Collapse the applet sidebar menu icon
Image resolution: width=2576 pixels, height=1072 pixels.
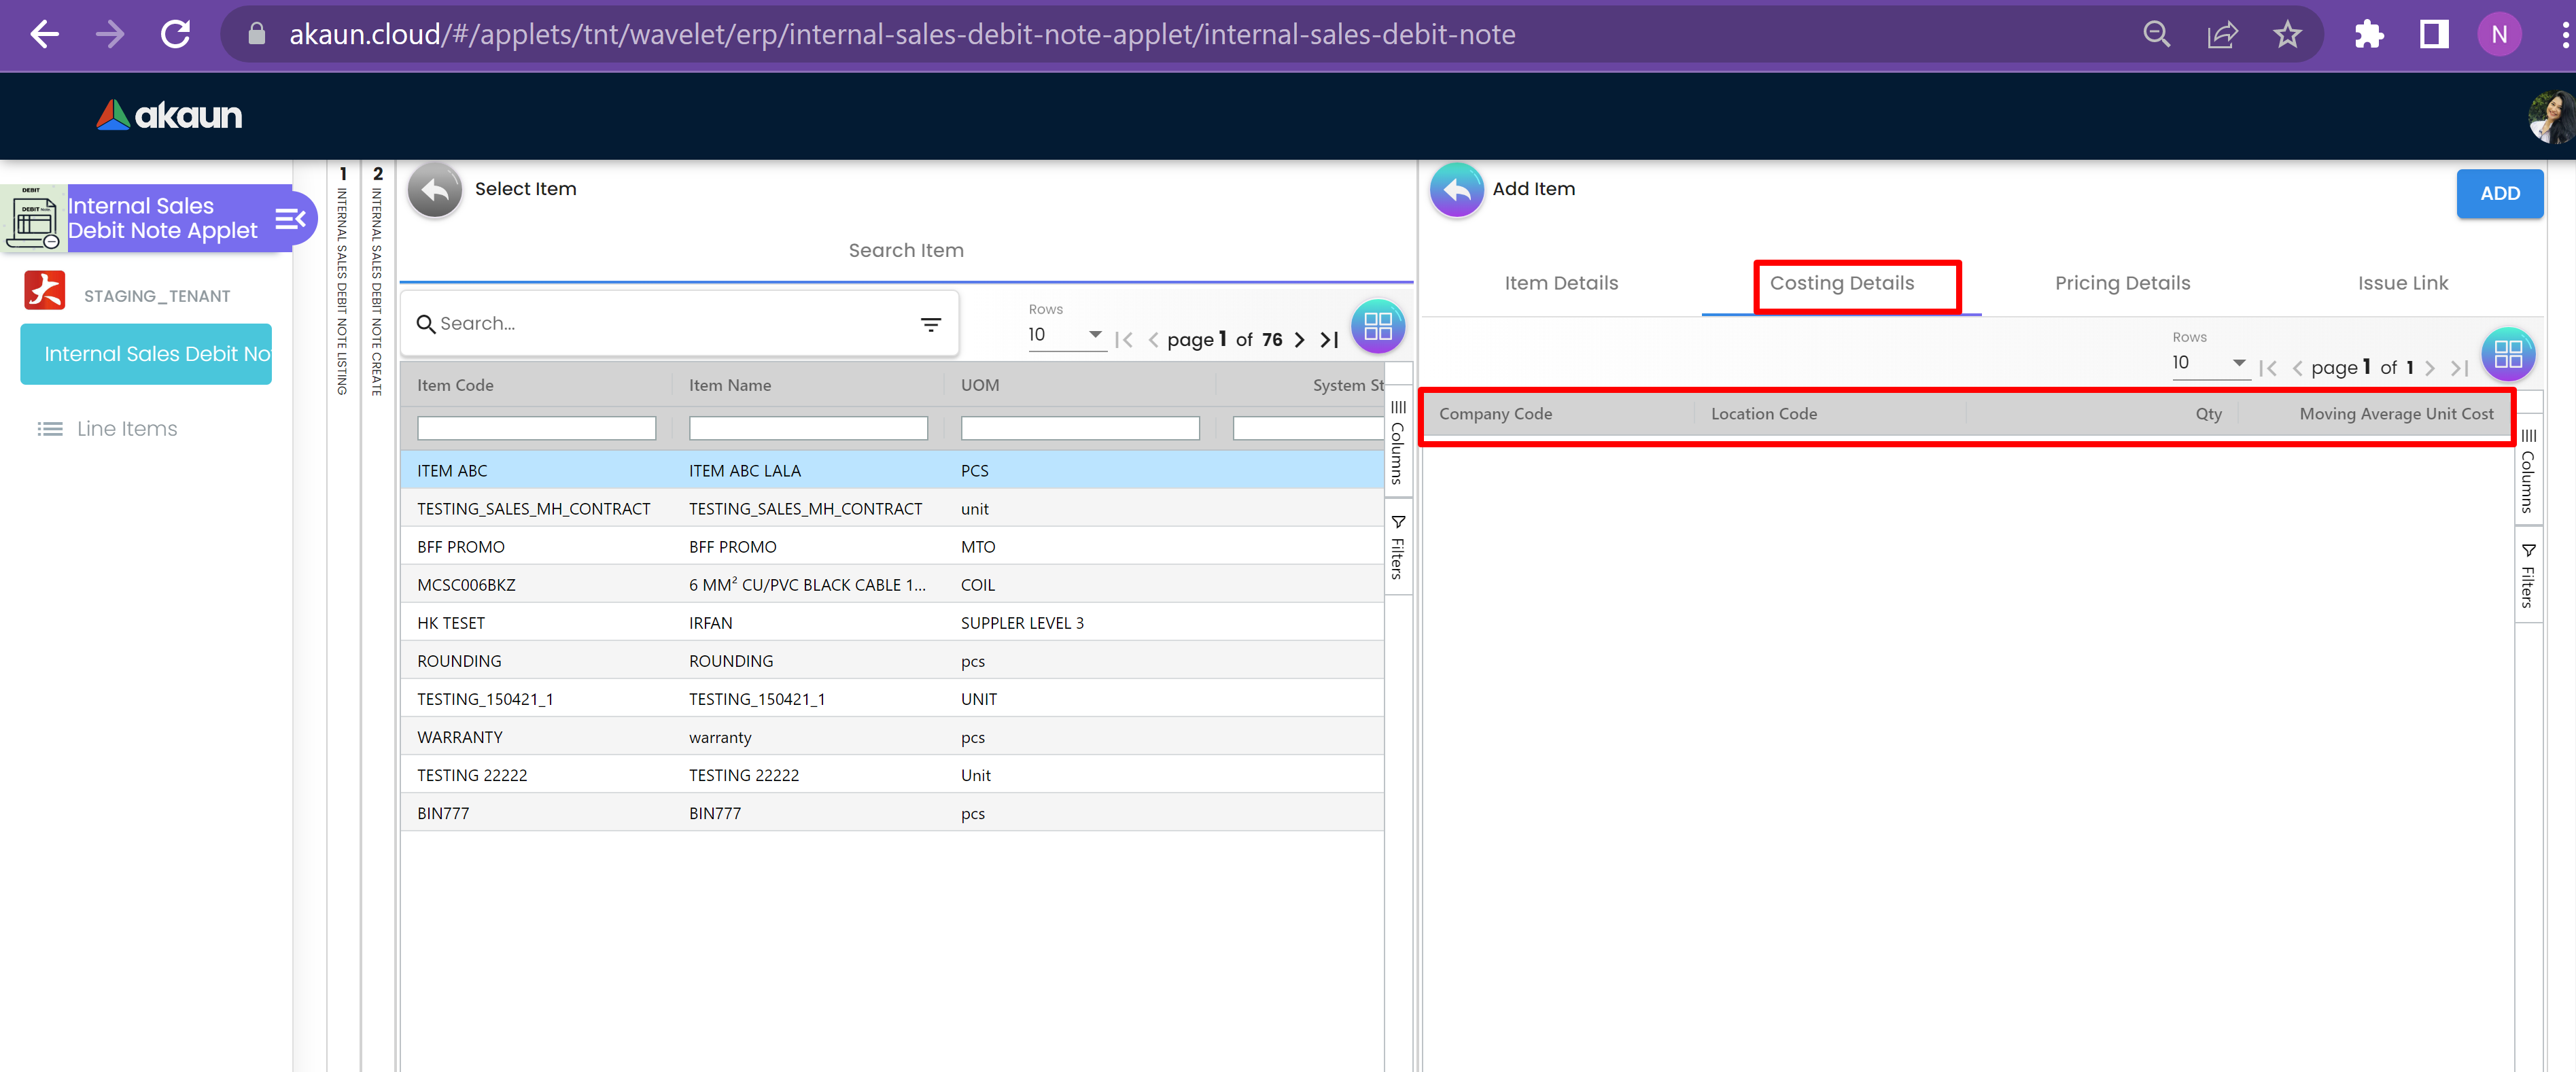tap(290, 218)
